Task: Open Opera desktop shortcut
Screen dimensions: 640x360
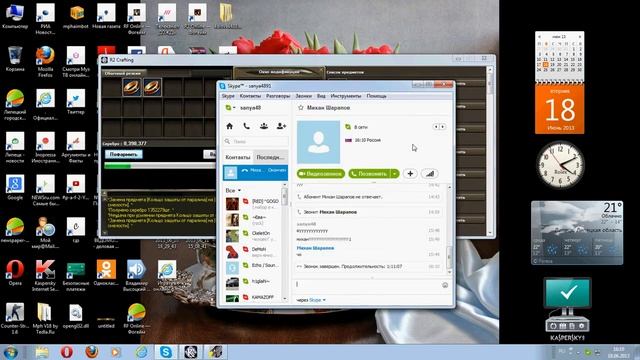Action: tap(15, 273)
